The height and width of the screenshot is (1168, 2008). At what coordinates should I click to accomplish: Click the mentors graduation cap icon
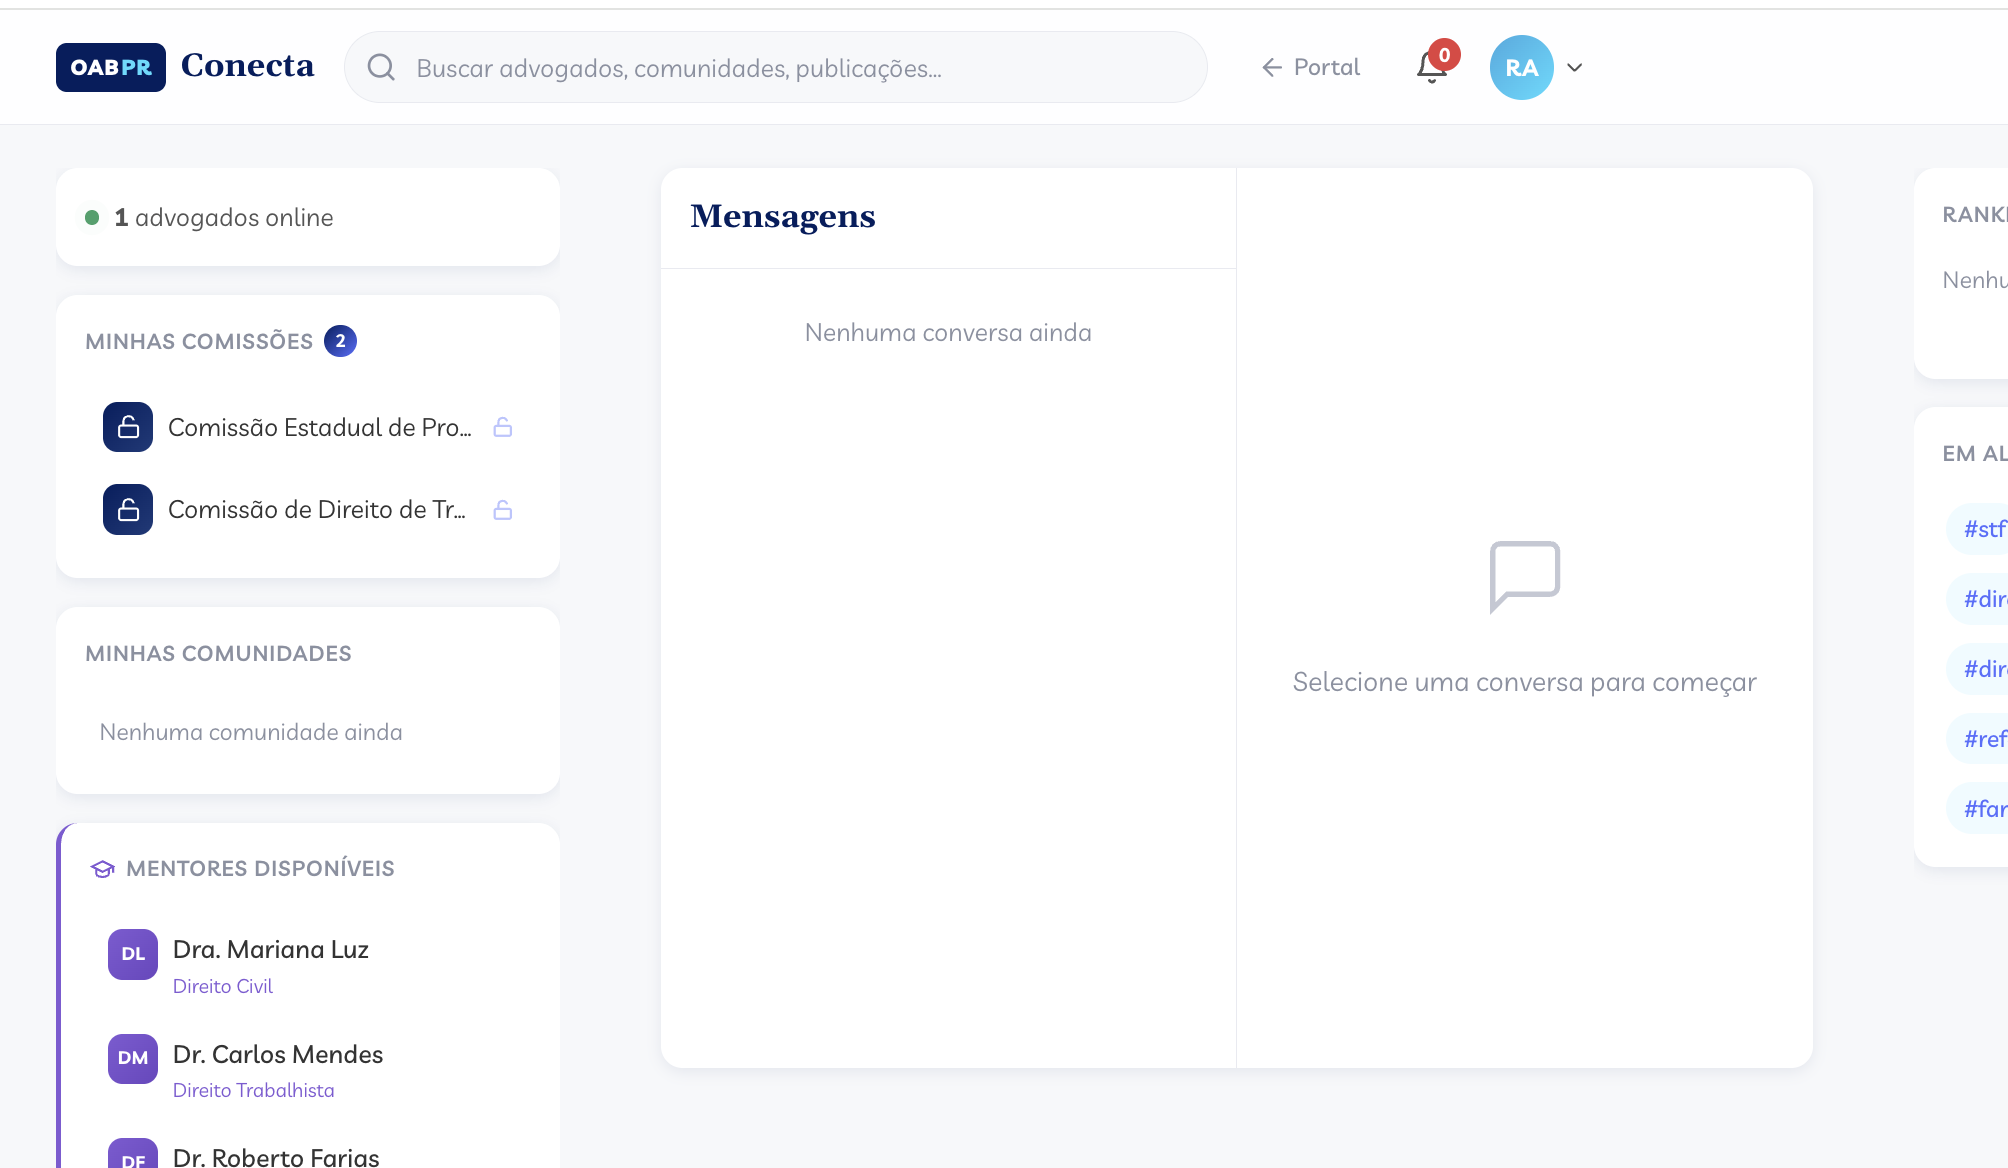(102, 868)
